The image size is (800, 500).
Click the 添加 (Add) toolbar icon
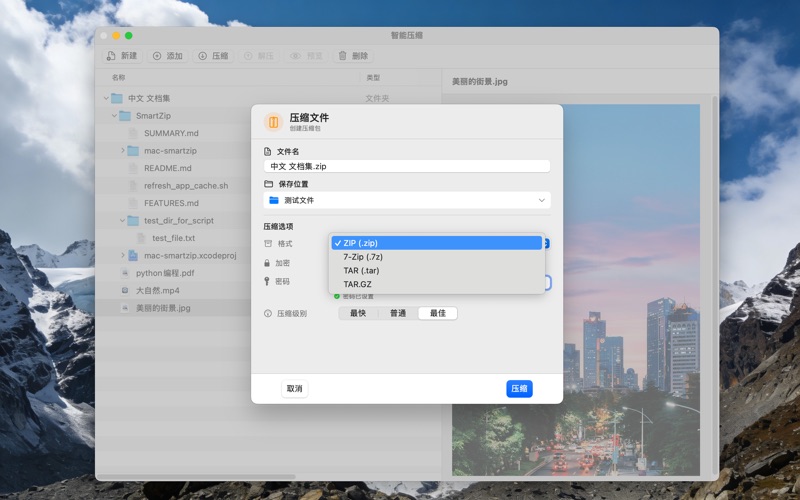click(157, 56)
